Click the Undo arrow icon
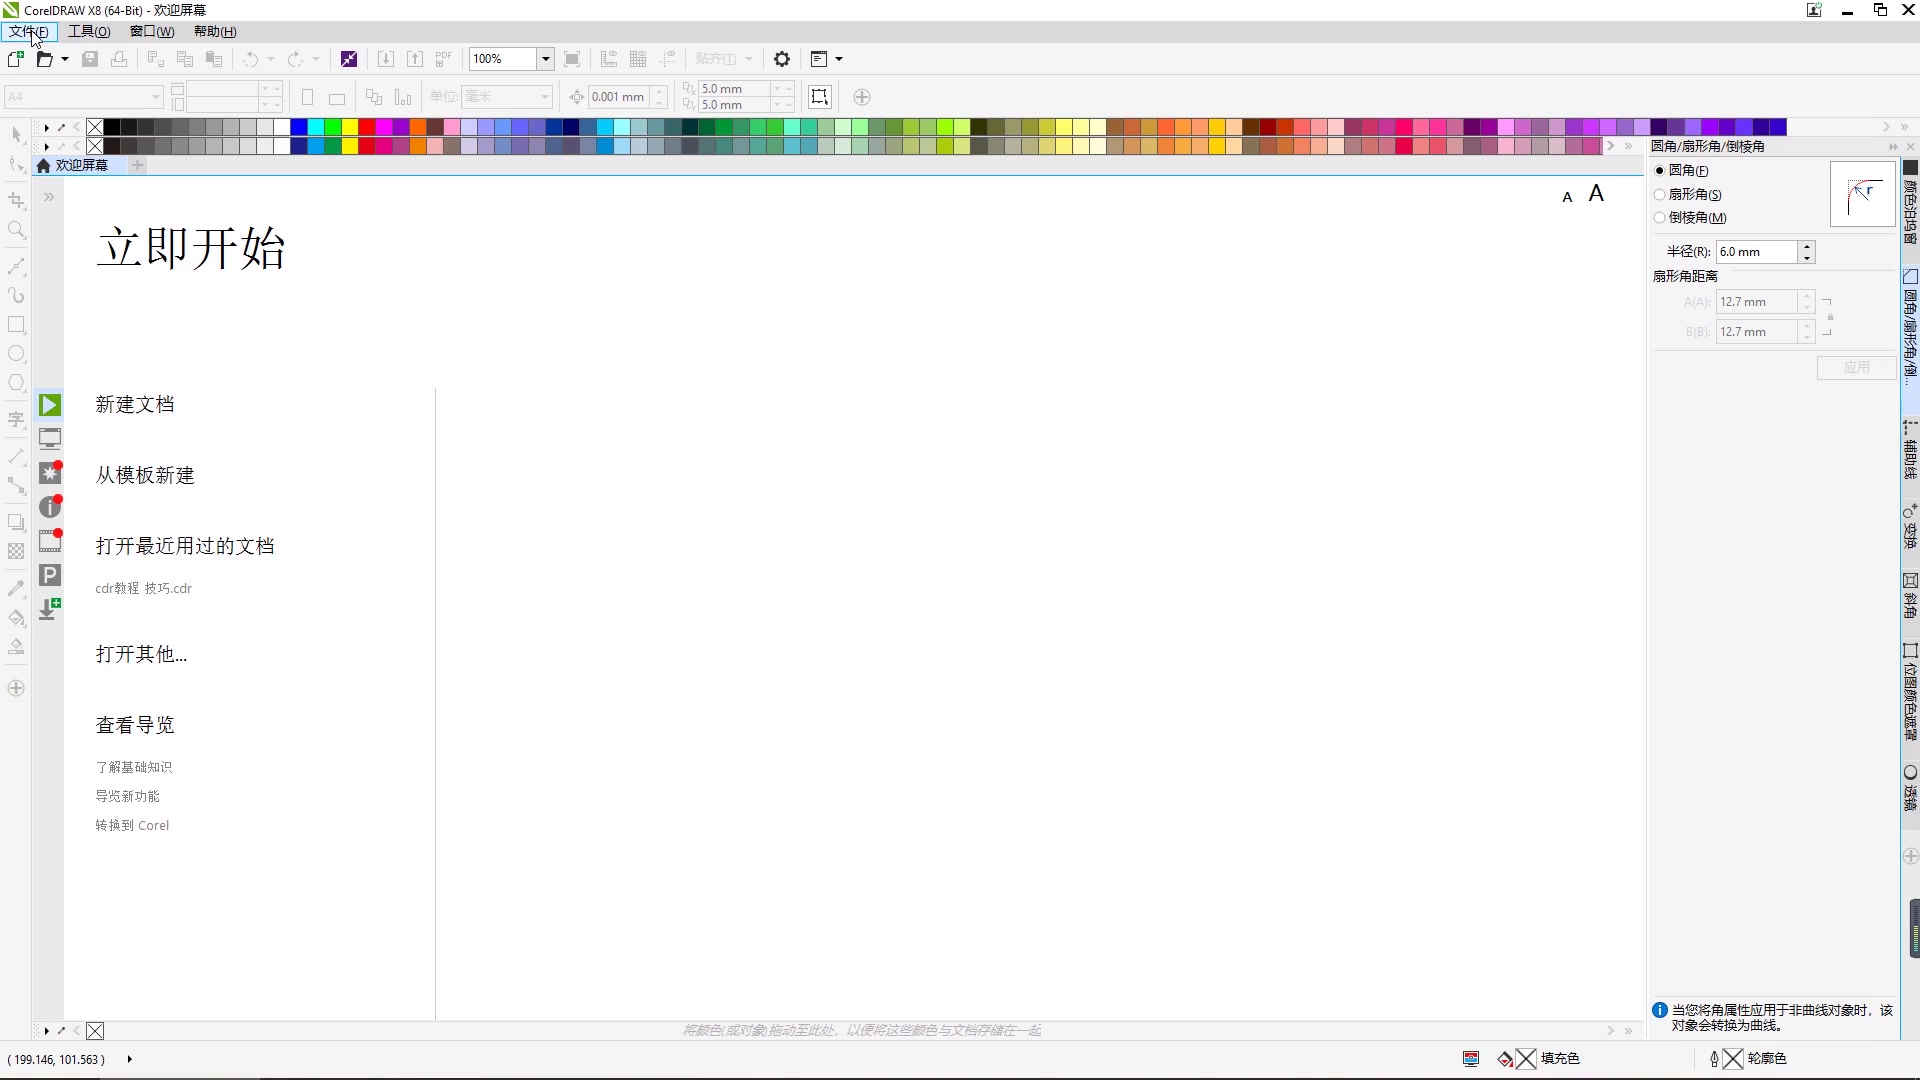The image size is (1920, 1080). pyautogui.click(x=251, y=59)
